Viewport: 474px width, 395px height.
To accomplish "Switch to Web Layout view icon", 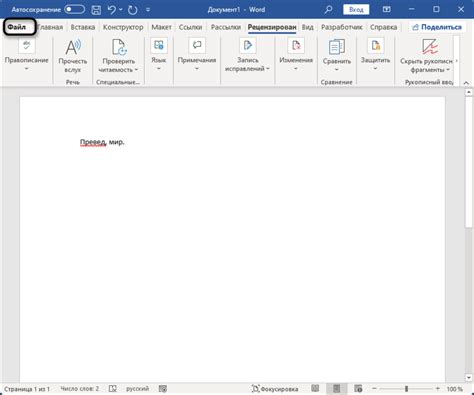I will tap(358, 388).
